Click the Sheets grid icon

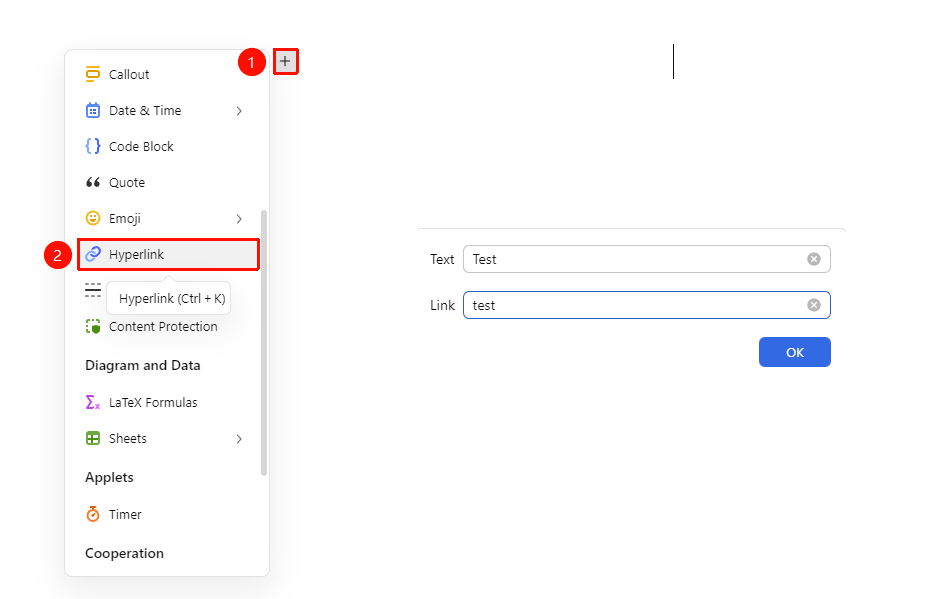tap(93, 438)
